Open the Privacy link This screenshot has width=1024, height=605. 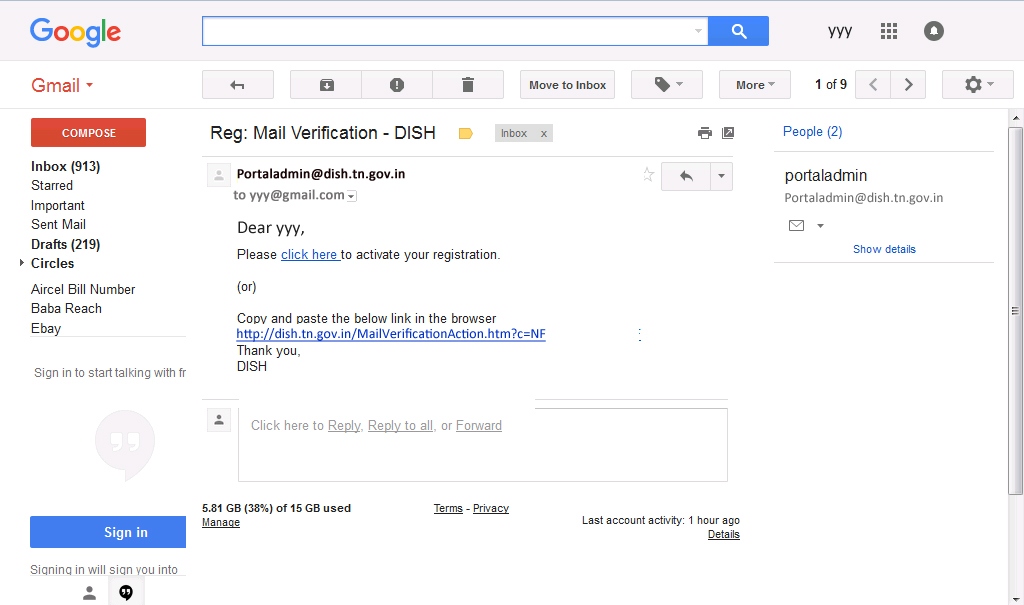point(490,508)
